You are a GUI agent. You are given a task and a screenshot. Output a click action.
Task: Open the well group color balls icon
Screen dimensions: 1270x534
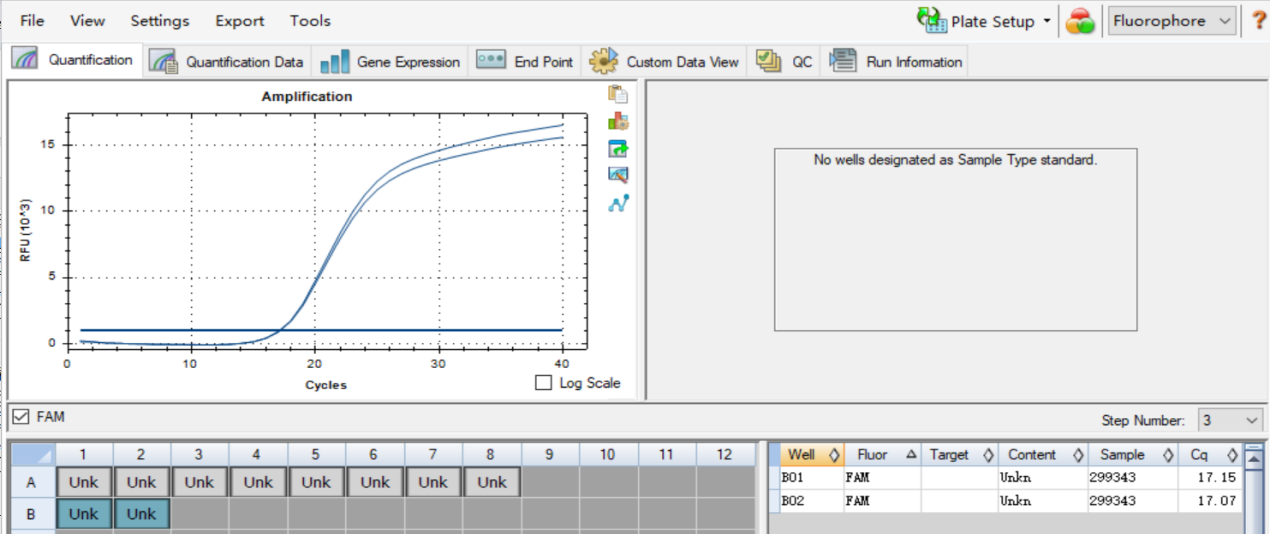point(1080,21)
